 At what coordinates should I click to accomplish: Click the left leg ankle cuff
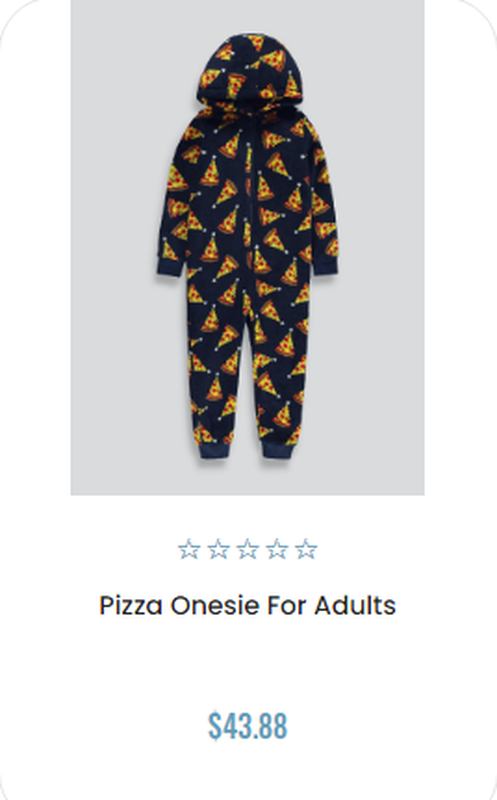click(213, 450)
